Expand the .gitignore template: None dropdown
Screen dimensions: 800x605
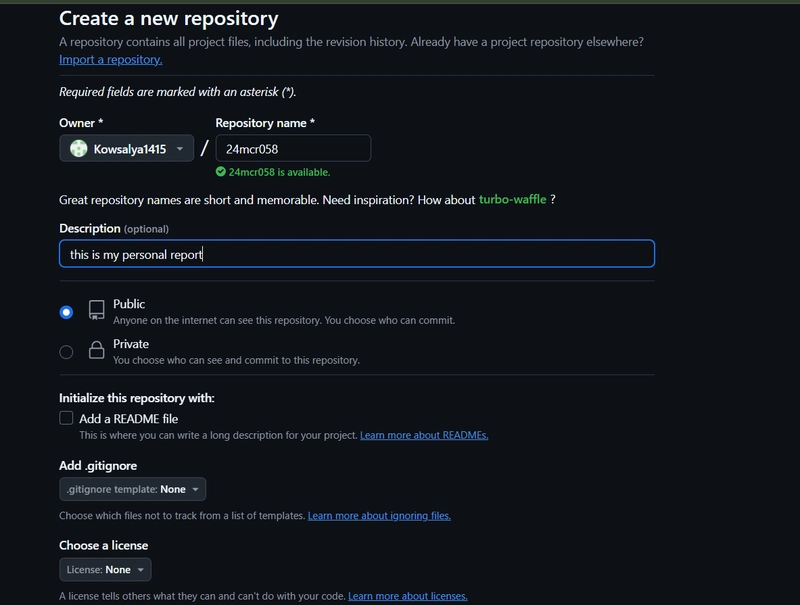[133, 489]
